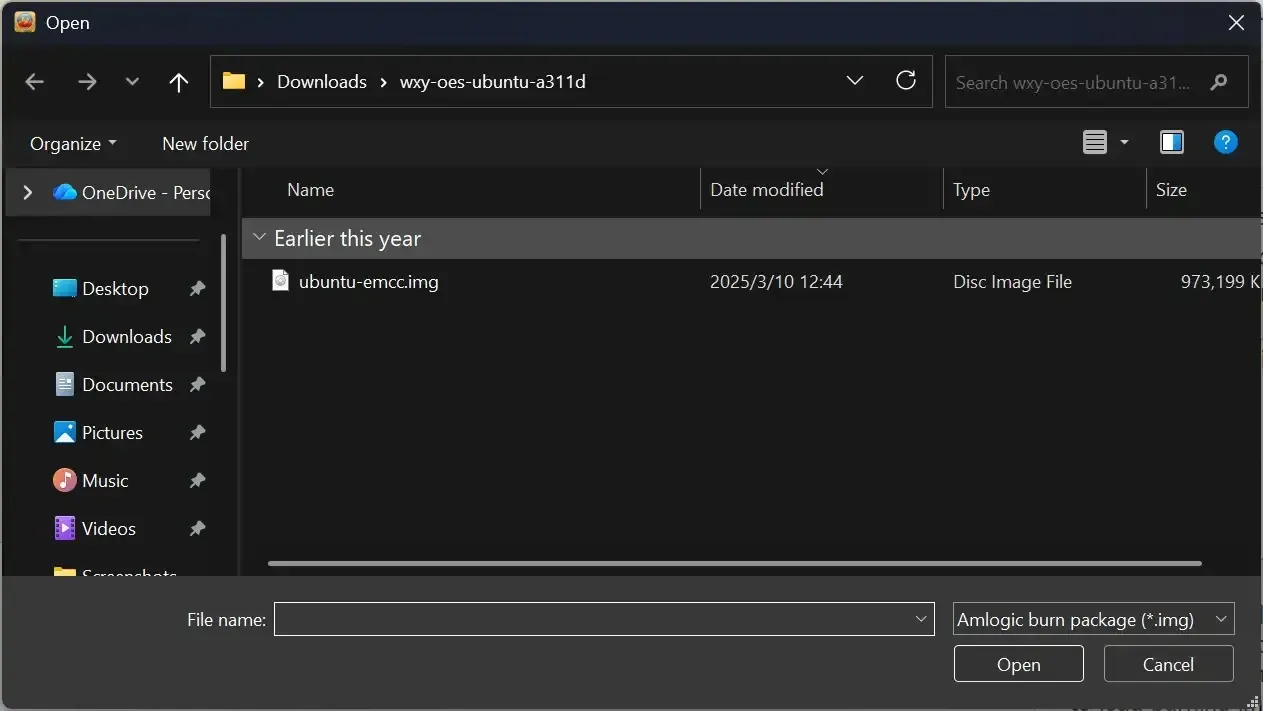Unpin Desktop using its pin icon

197,288
